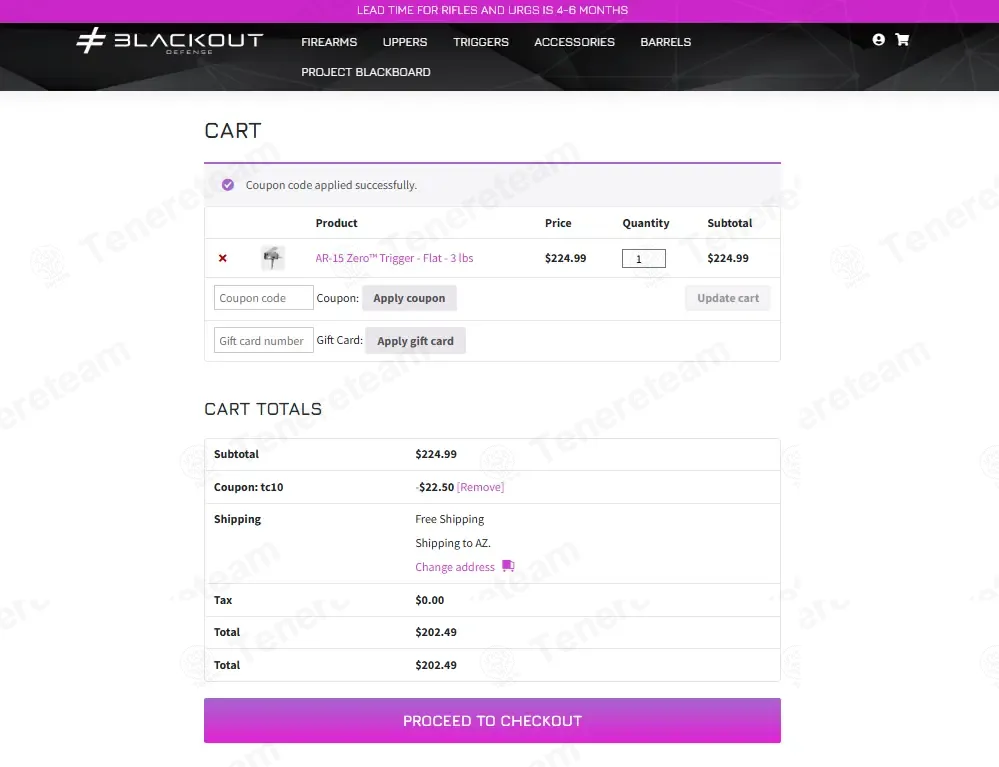
Task: Go to Project Blackboard page
Action: click(x=365, y=72)
